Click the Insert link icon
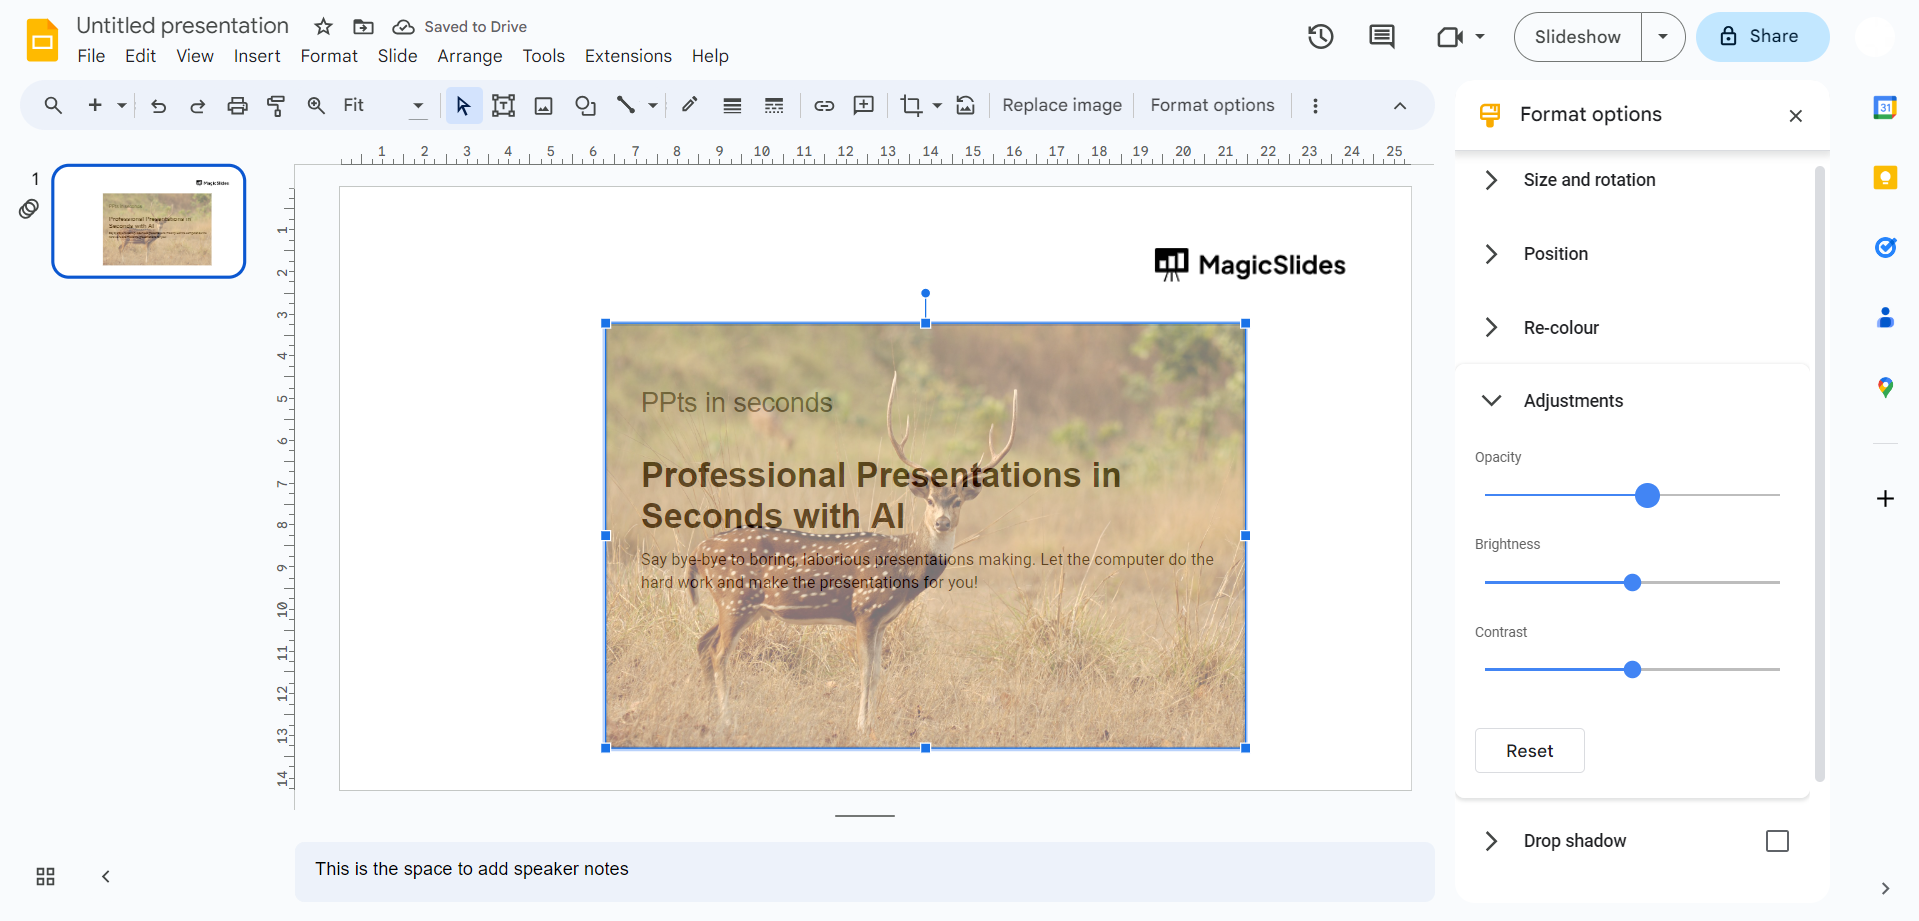 [824, 106]
